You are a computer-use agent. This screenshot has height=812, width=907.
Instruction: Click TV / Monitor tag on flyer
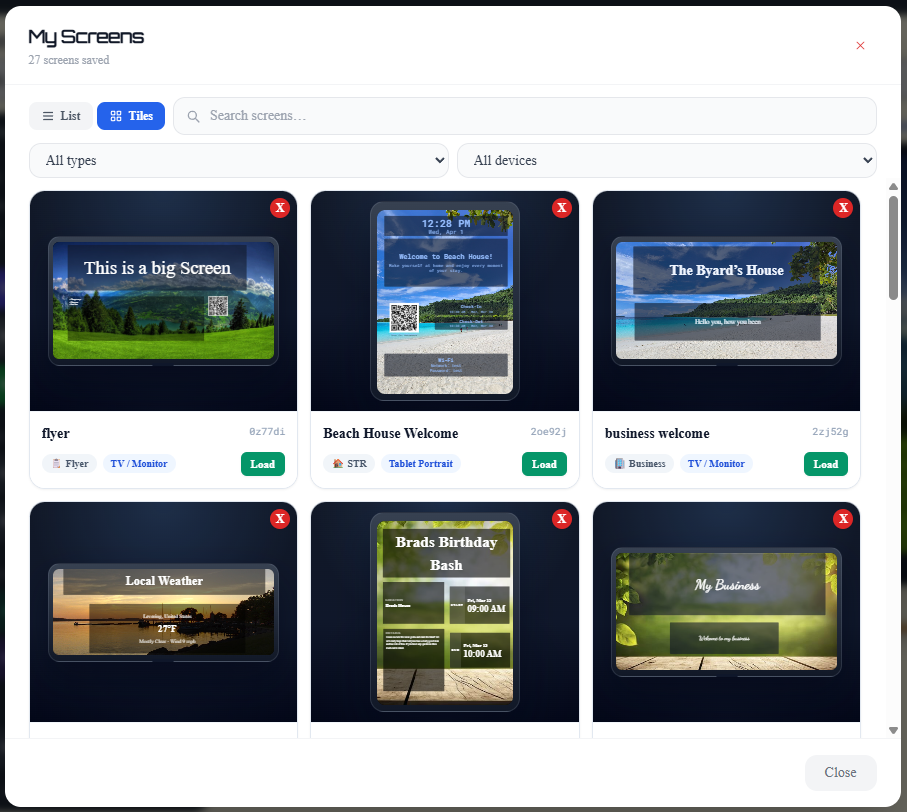click(139, 463)
